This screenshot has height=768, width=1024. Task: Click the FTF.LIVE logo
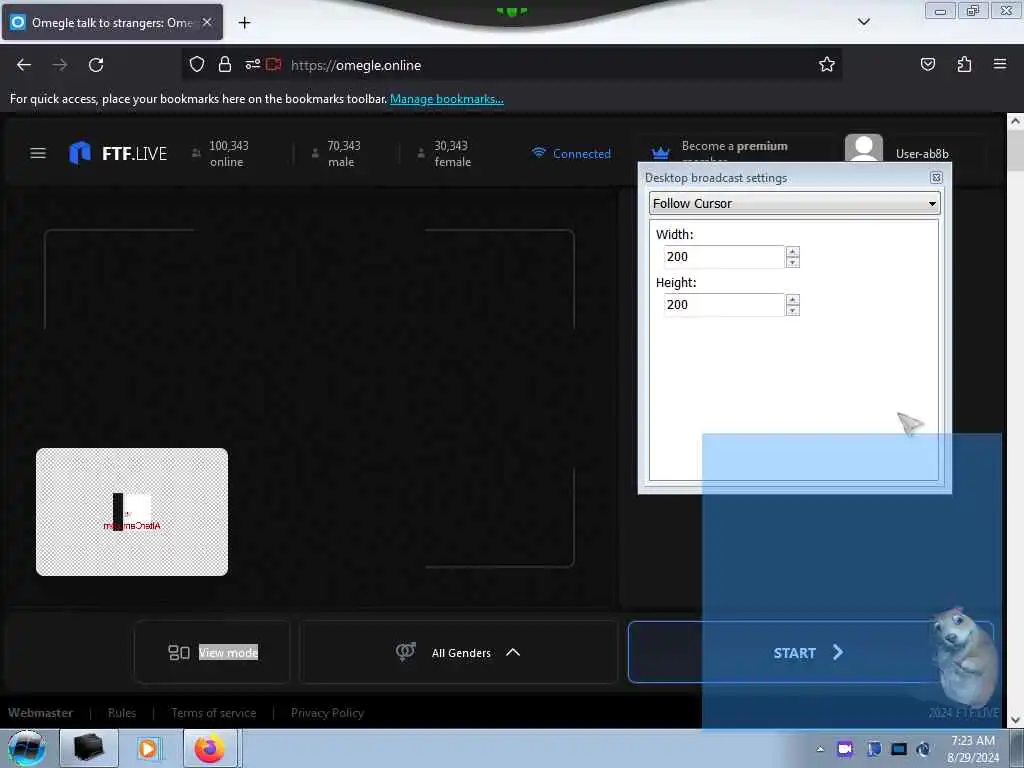[118, 153]
